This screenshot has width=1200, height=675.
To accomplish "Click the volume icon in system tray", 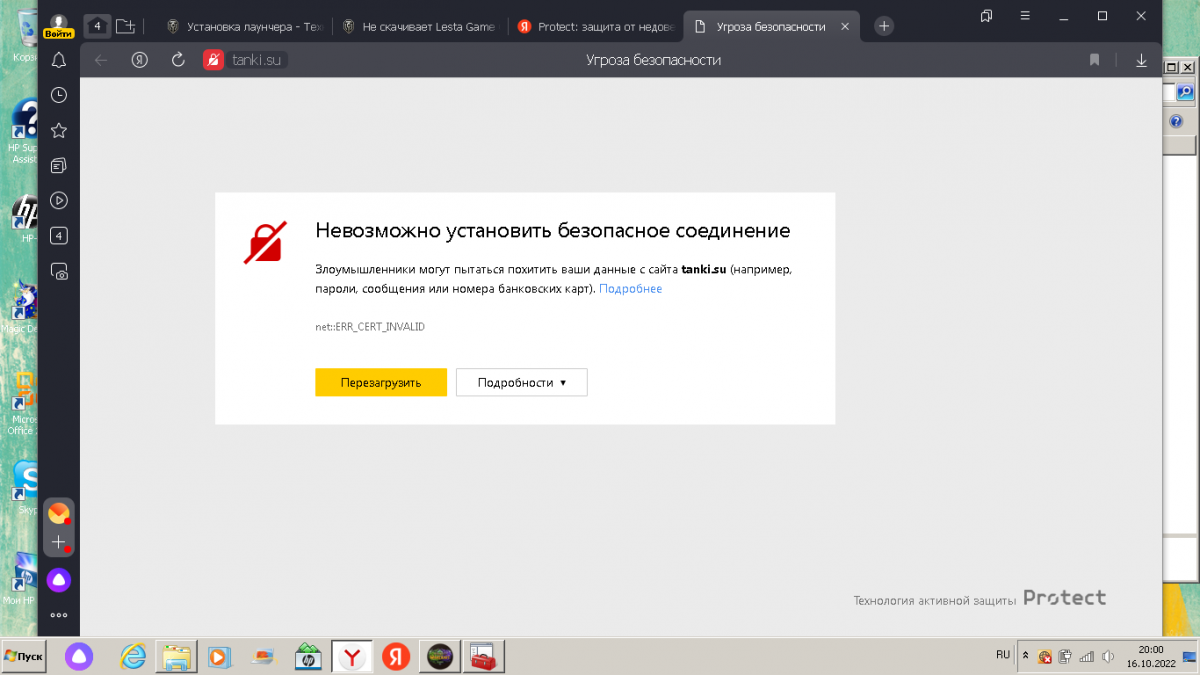I will [x=1107, y=657].
